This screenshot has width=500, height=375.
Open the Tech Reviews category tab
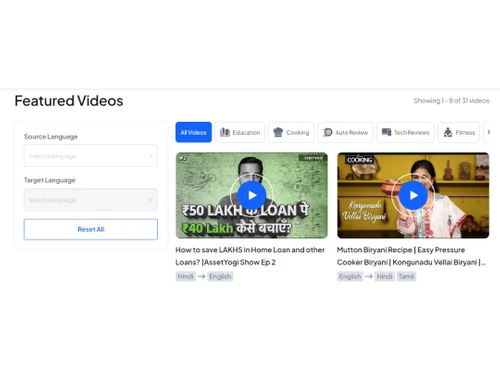tap(405, 132)
